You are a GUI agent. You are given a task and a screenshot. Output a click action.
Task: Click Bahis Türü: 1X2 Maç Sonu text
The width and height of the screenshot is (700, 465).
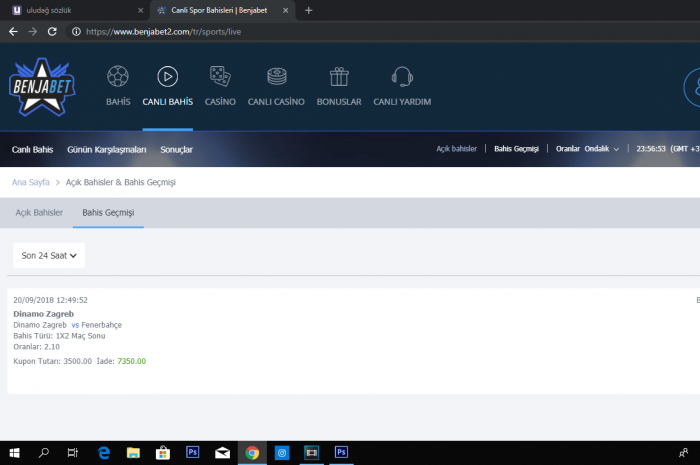coord(59,336)
